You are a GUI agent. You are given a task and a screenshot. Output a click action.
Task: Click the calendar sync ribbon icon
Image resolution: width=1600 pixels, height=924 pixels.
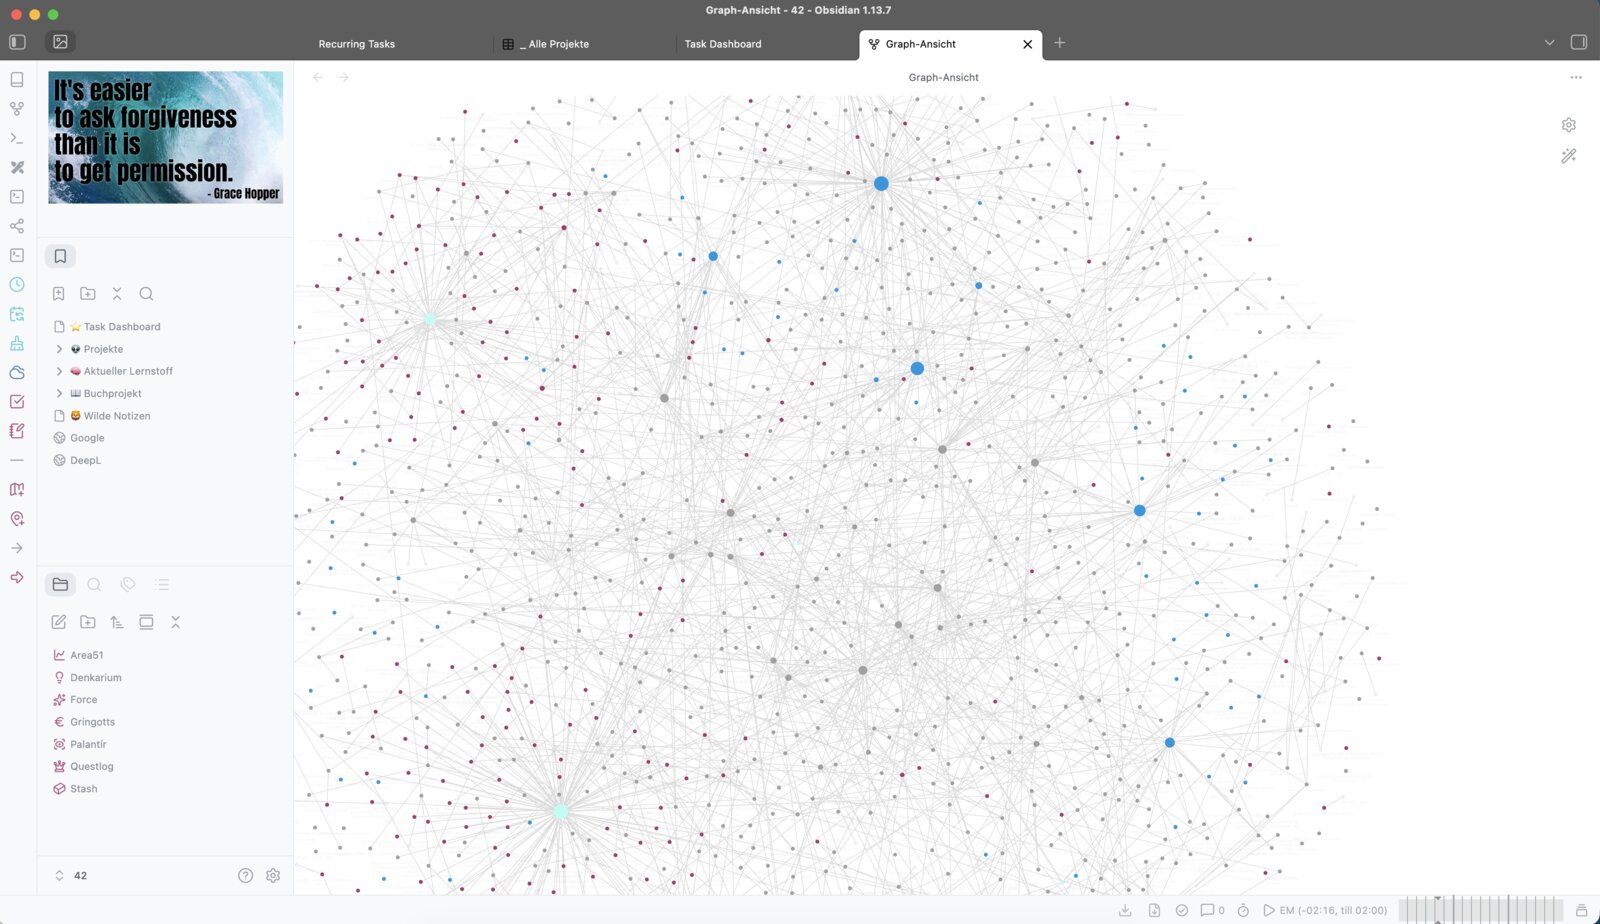[x=17, y=314]
